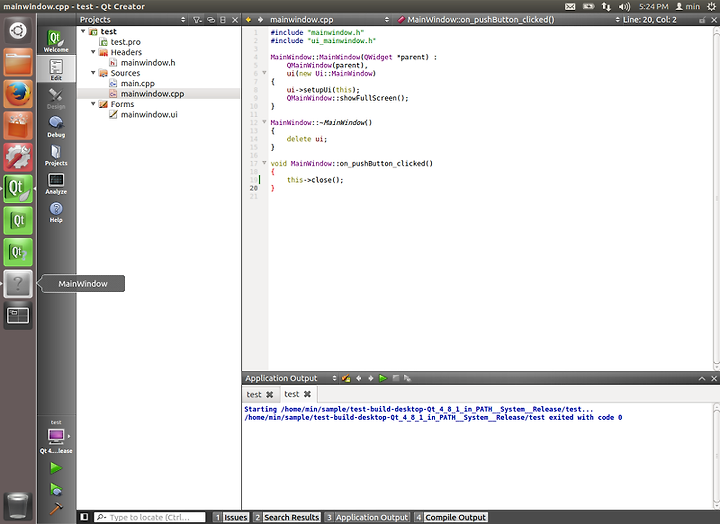Image resolution: width=720 pixels, height=524 pixels.
Task: Collapse the Sources folder
Action: click(x=93, y=73)
